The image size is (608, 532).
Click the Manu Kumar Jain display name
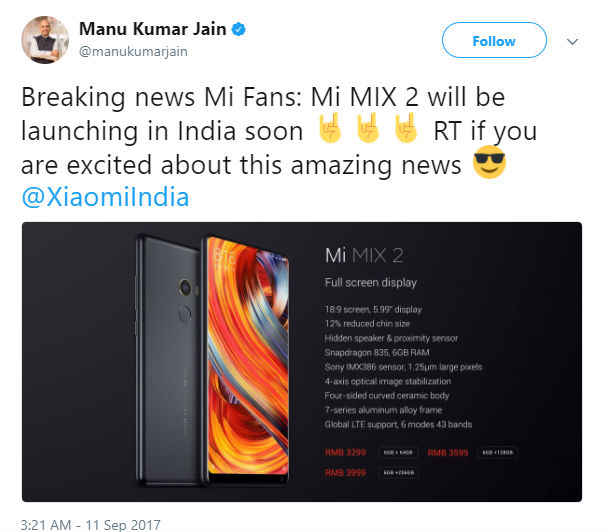coord(152,29)
